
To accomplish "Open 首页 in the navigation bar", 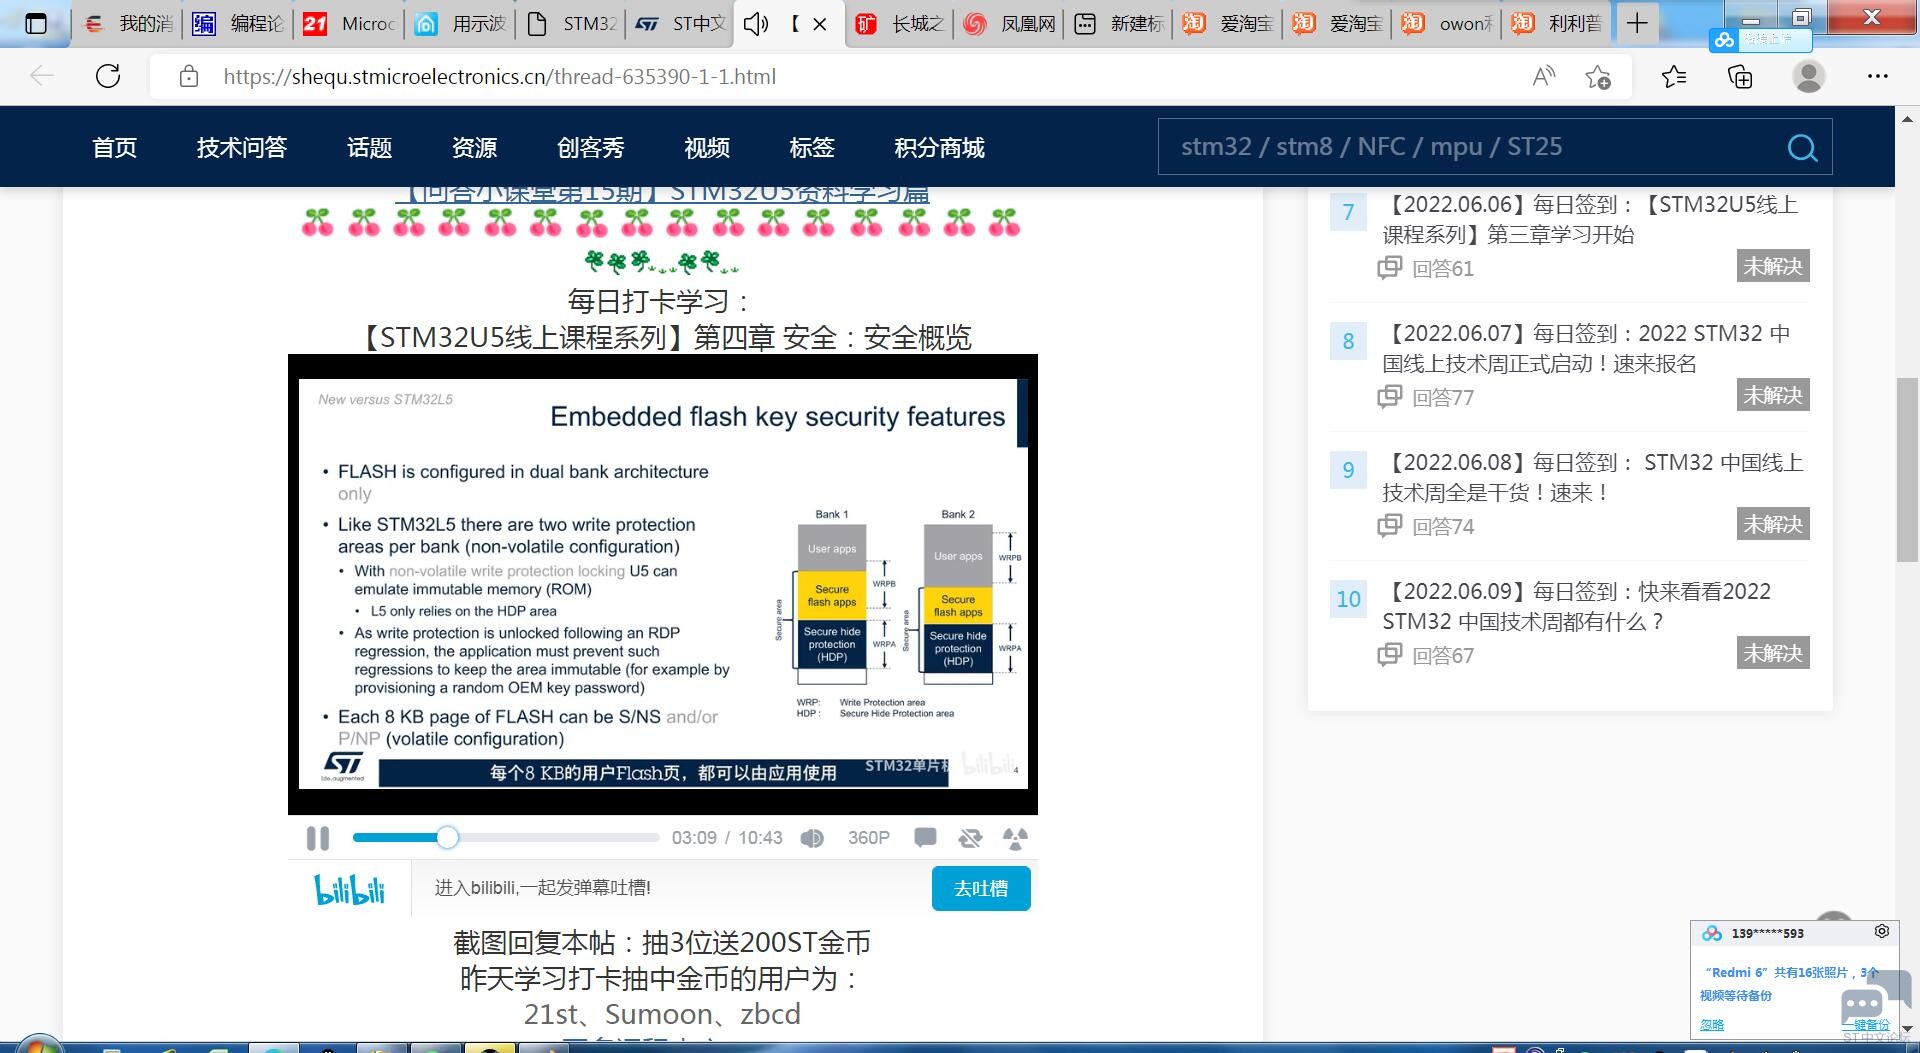I will click(x=115, y=148).
